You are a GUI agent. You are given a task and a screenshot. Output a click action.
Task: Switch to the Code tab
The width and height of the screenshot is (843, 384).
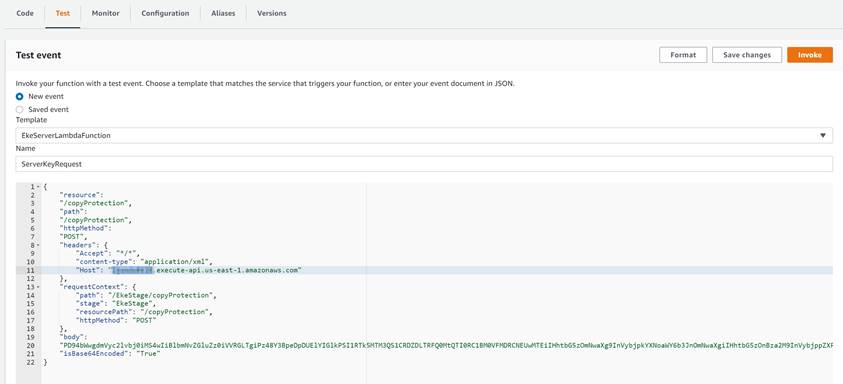click(x=25, y=13)
